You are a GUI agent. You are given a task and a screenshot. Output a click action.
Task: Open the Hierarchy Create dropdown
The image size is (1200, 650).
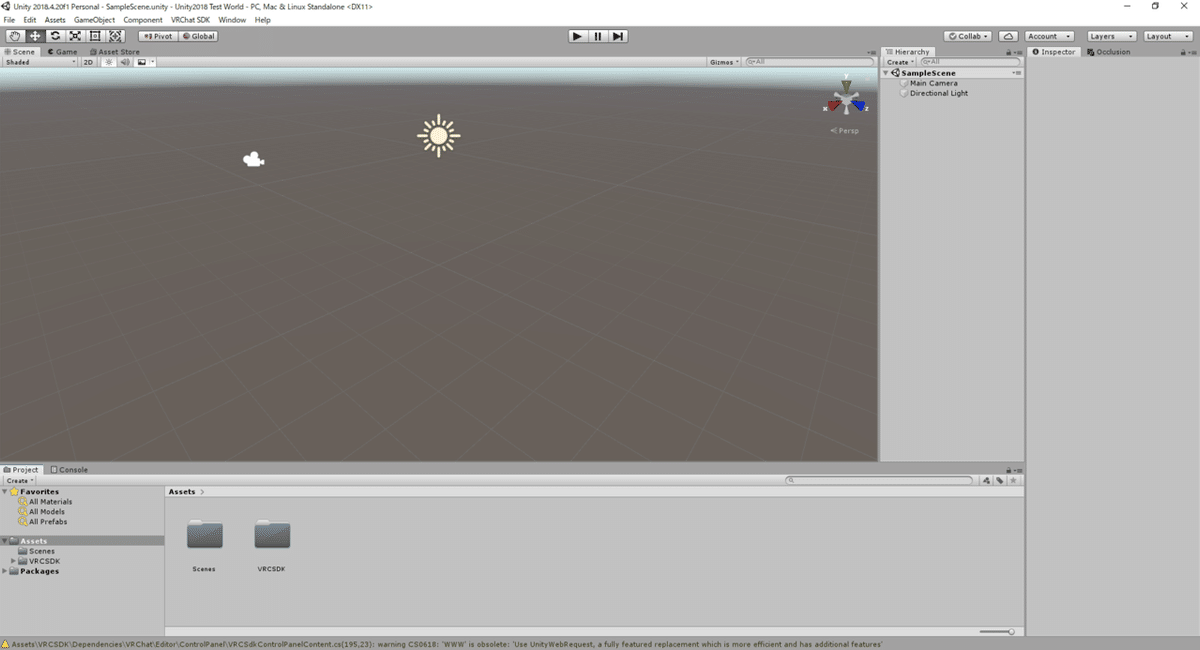(900, 62)
